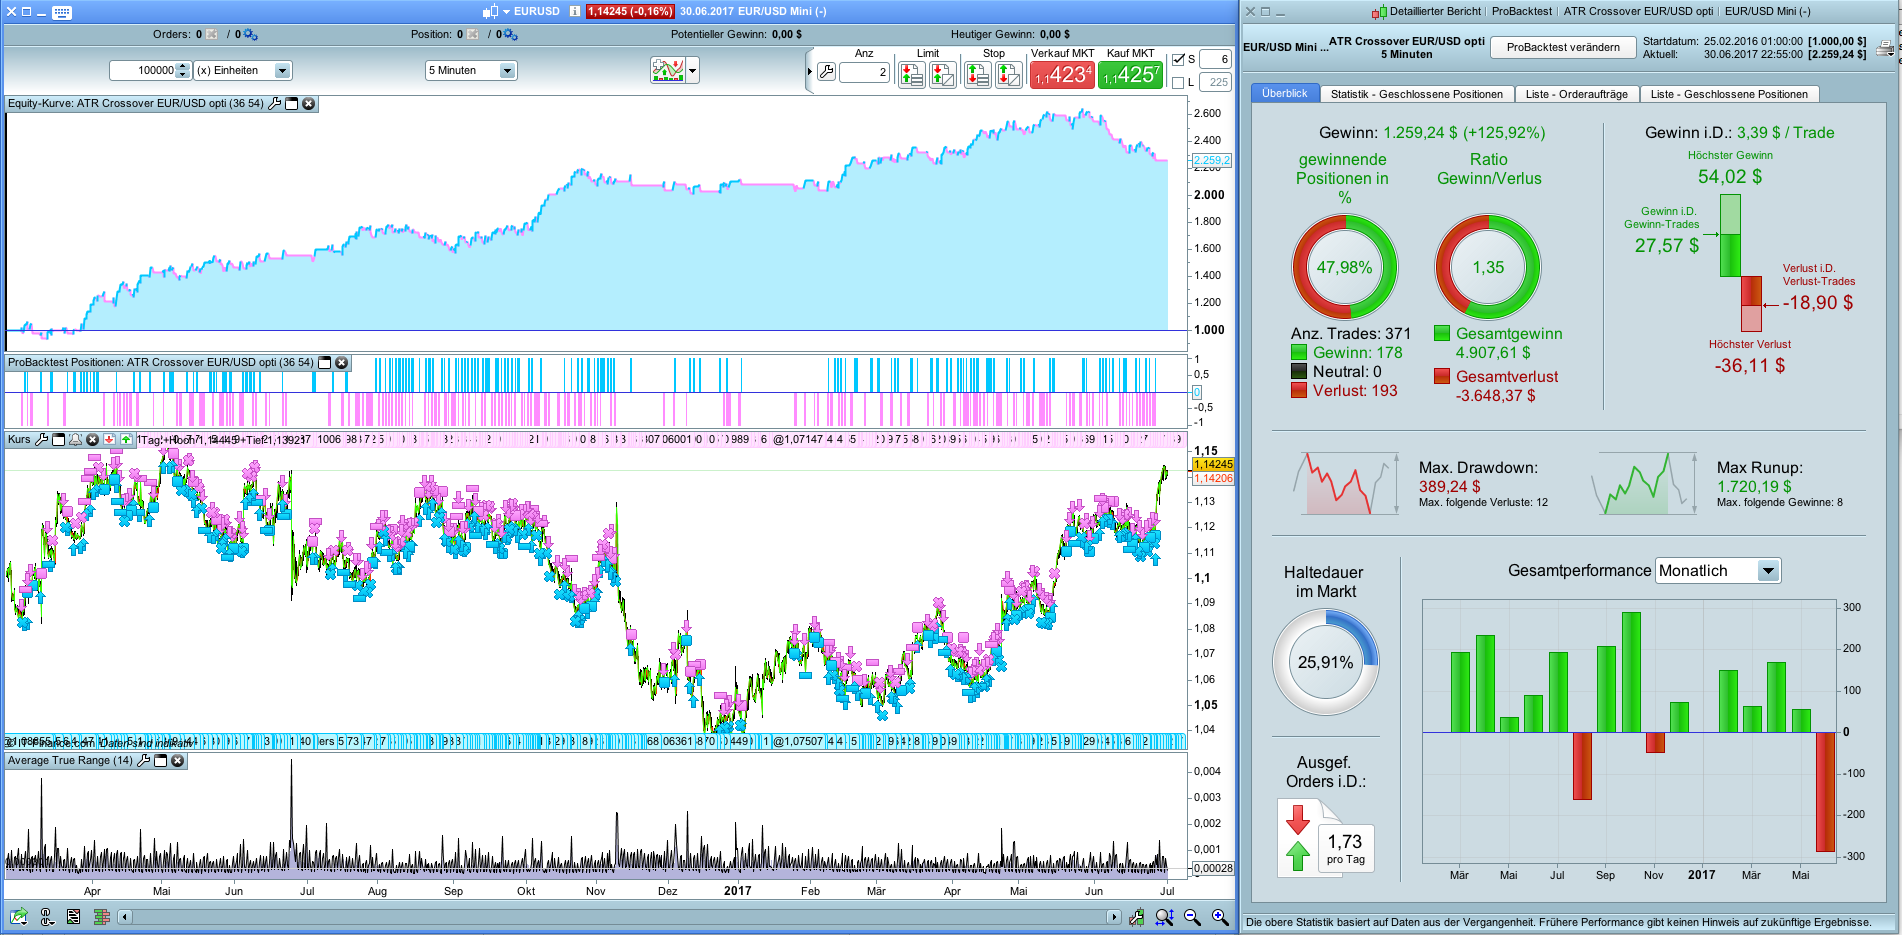Close the Equity-Kurve panel
Viewport: 1902px width, 935px height.
(x=309, y=103)
